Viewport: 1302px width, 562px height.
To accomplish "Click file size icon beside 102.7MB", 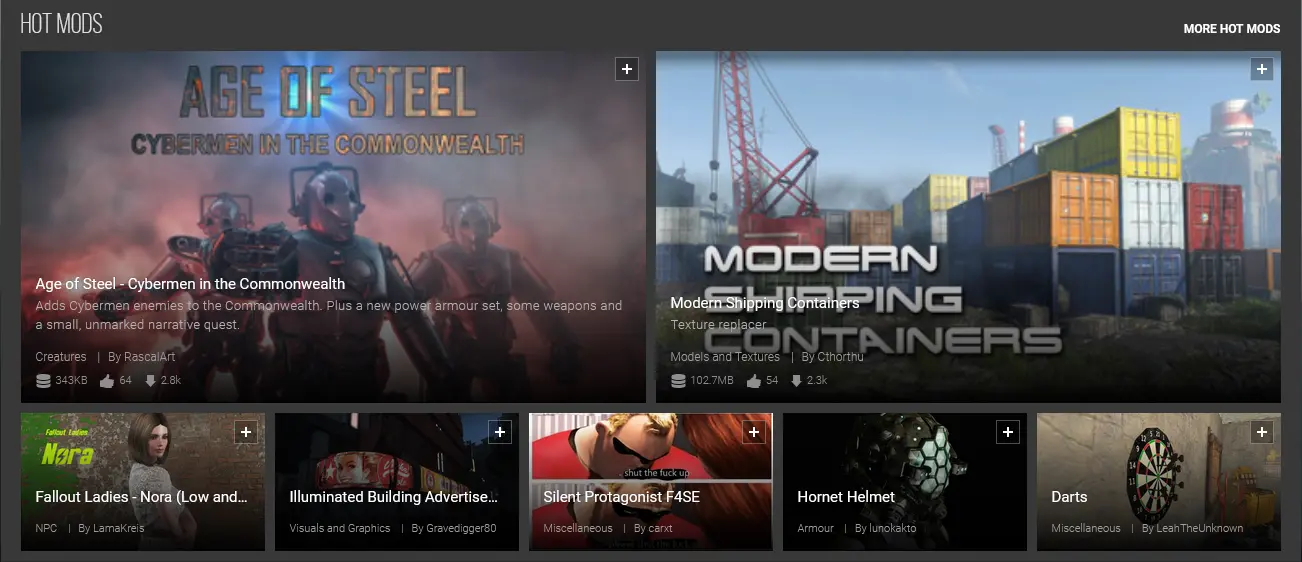I will tap(678, 381).
